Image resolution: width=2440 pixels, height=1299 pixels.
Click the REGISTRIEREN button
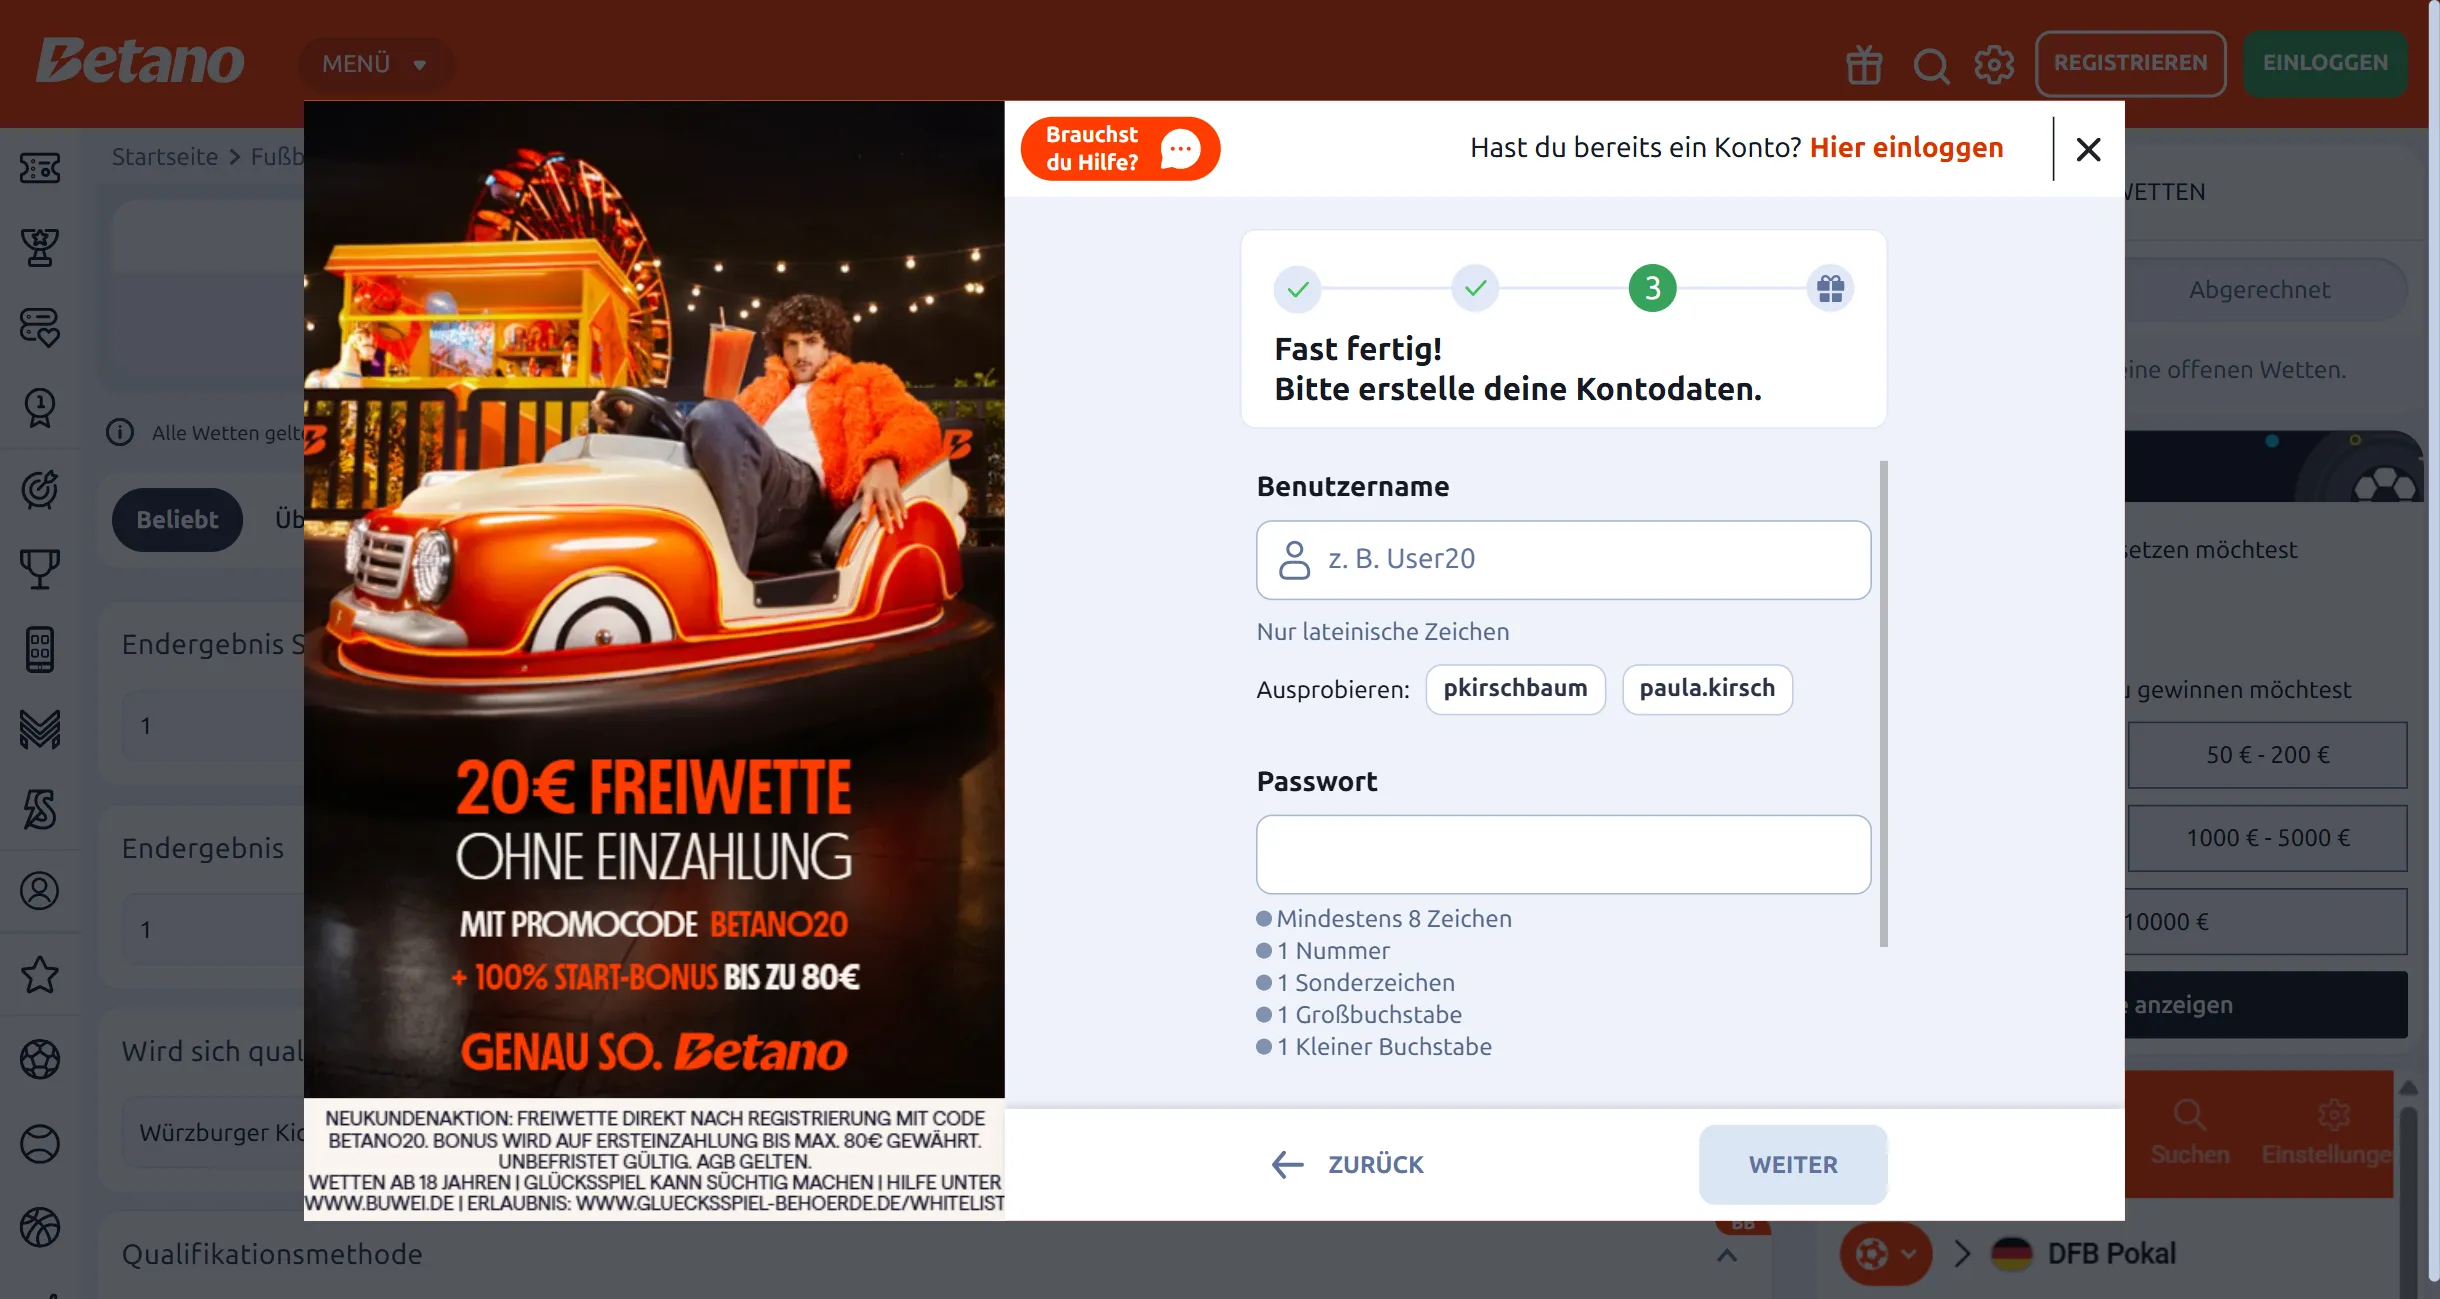click(2131, 63)
